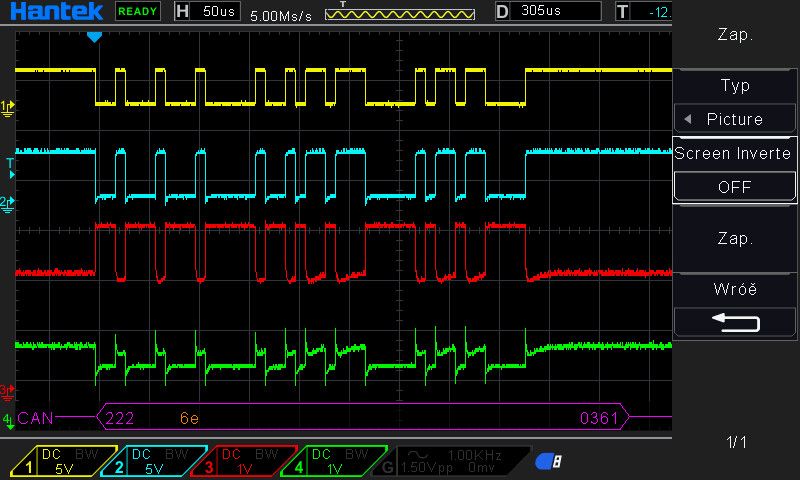The image size is (800, 480).
Task: Click the yellow channel 1 waveform
Action: [343, 87]
